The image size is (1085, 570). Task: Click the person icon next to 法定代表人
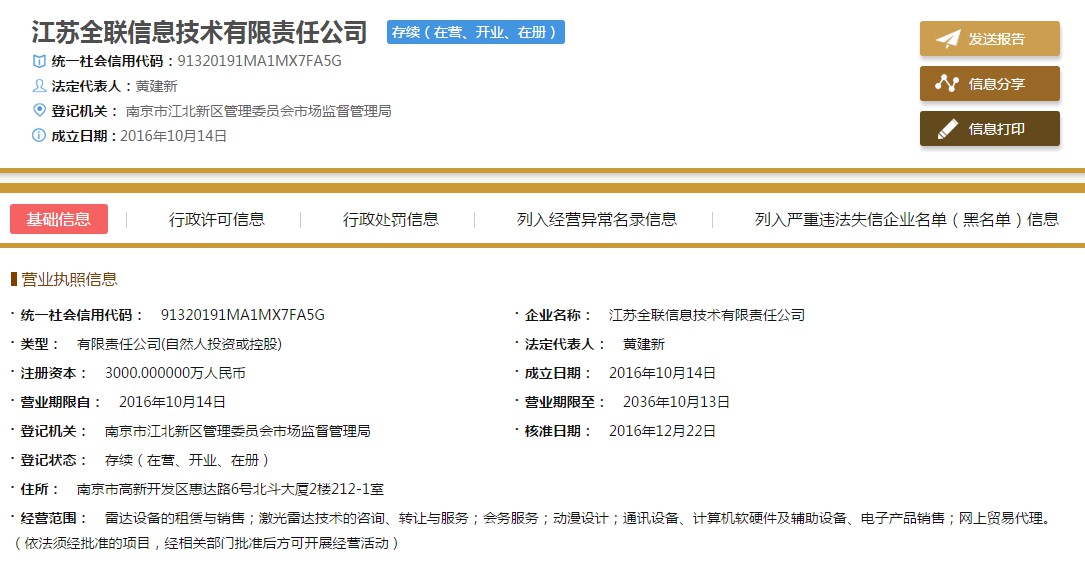pyautogui.click(x=39, y=86)
